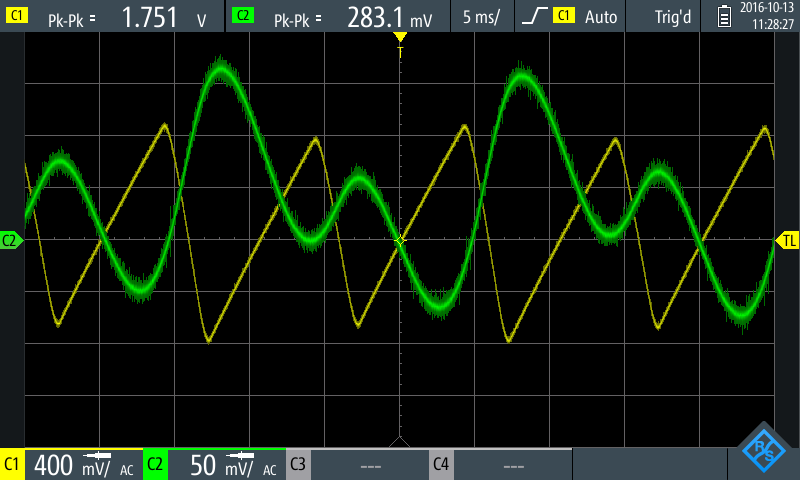Click the trigger position marker at top
This screenshot has height=480, width=800.
pos(400,38)
